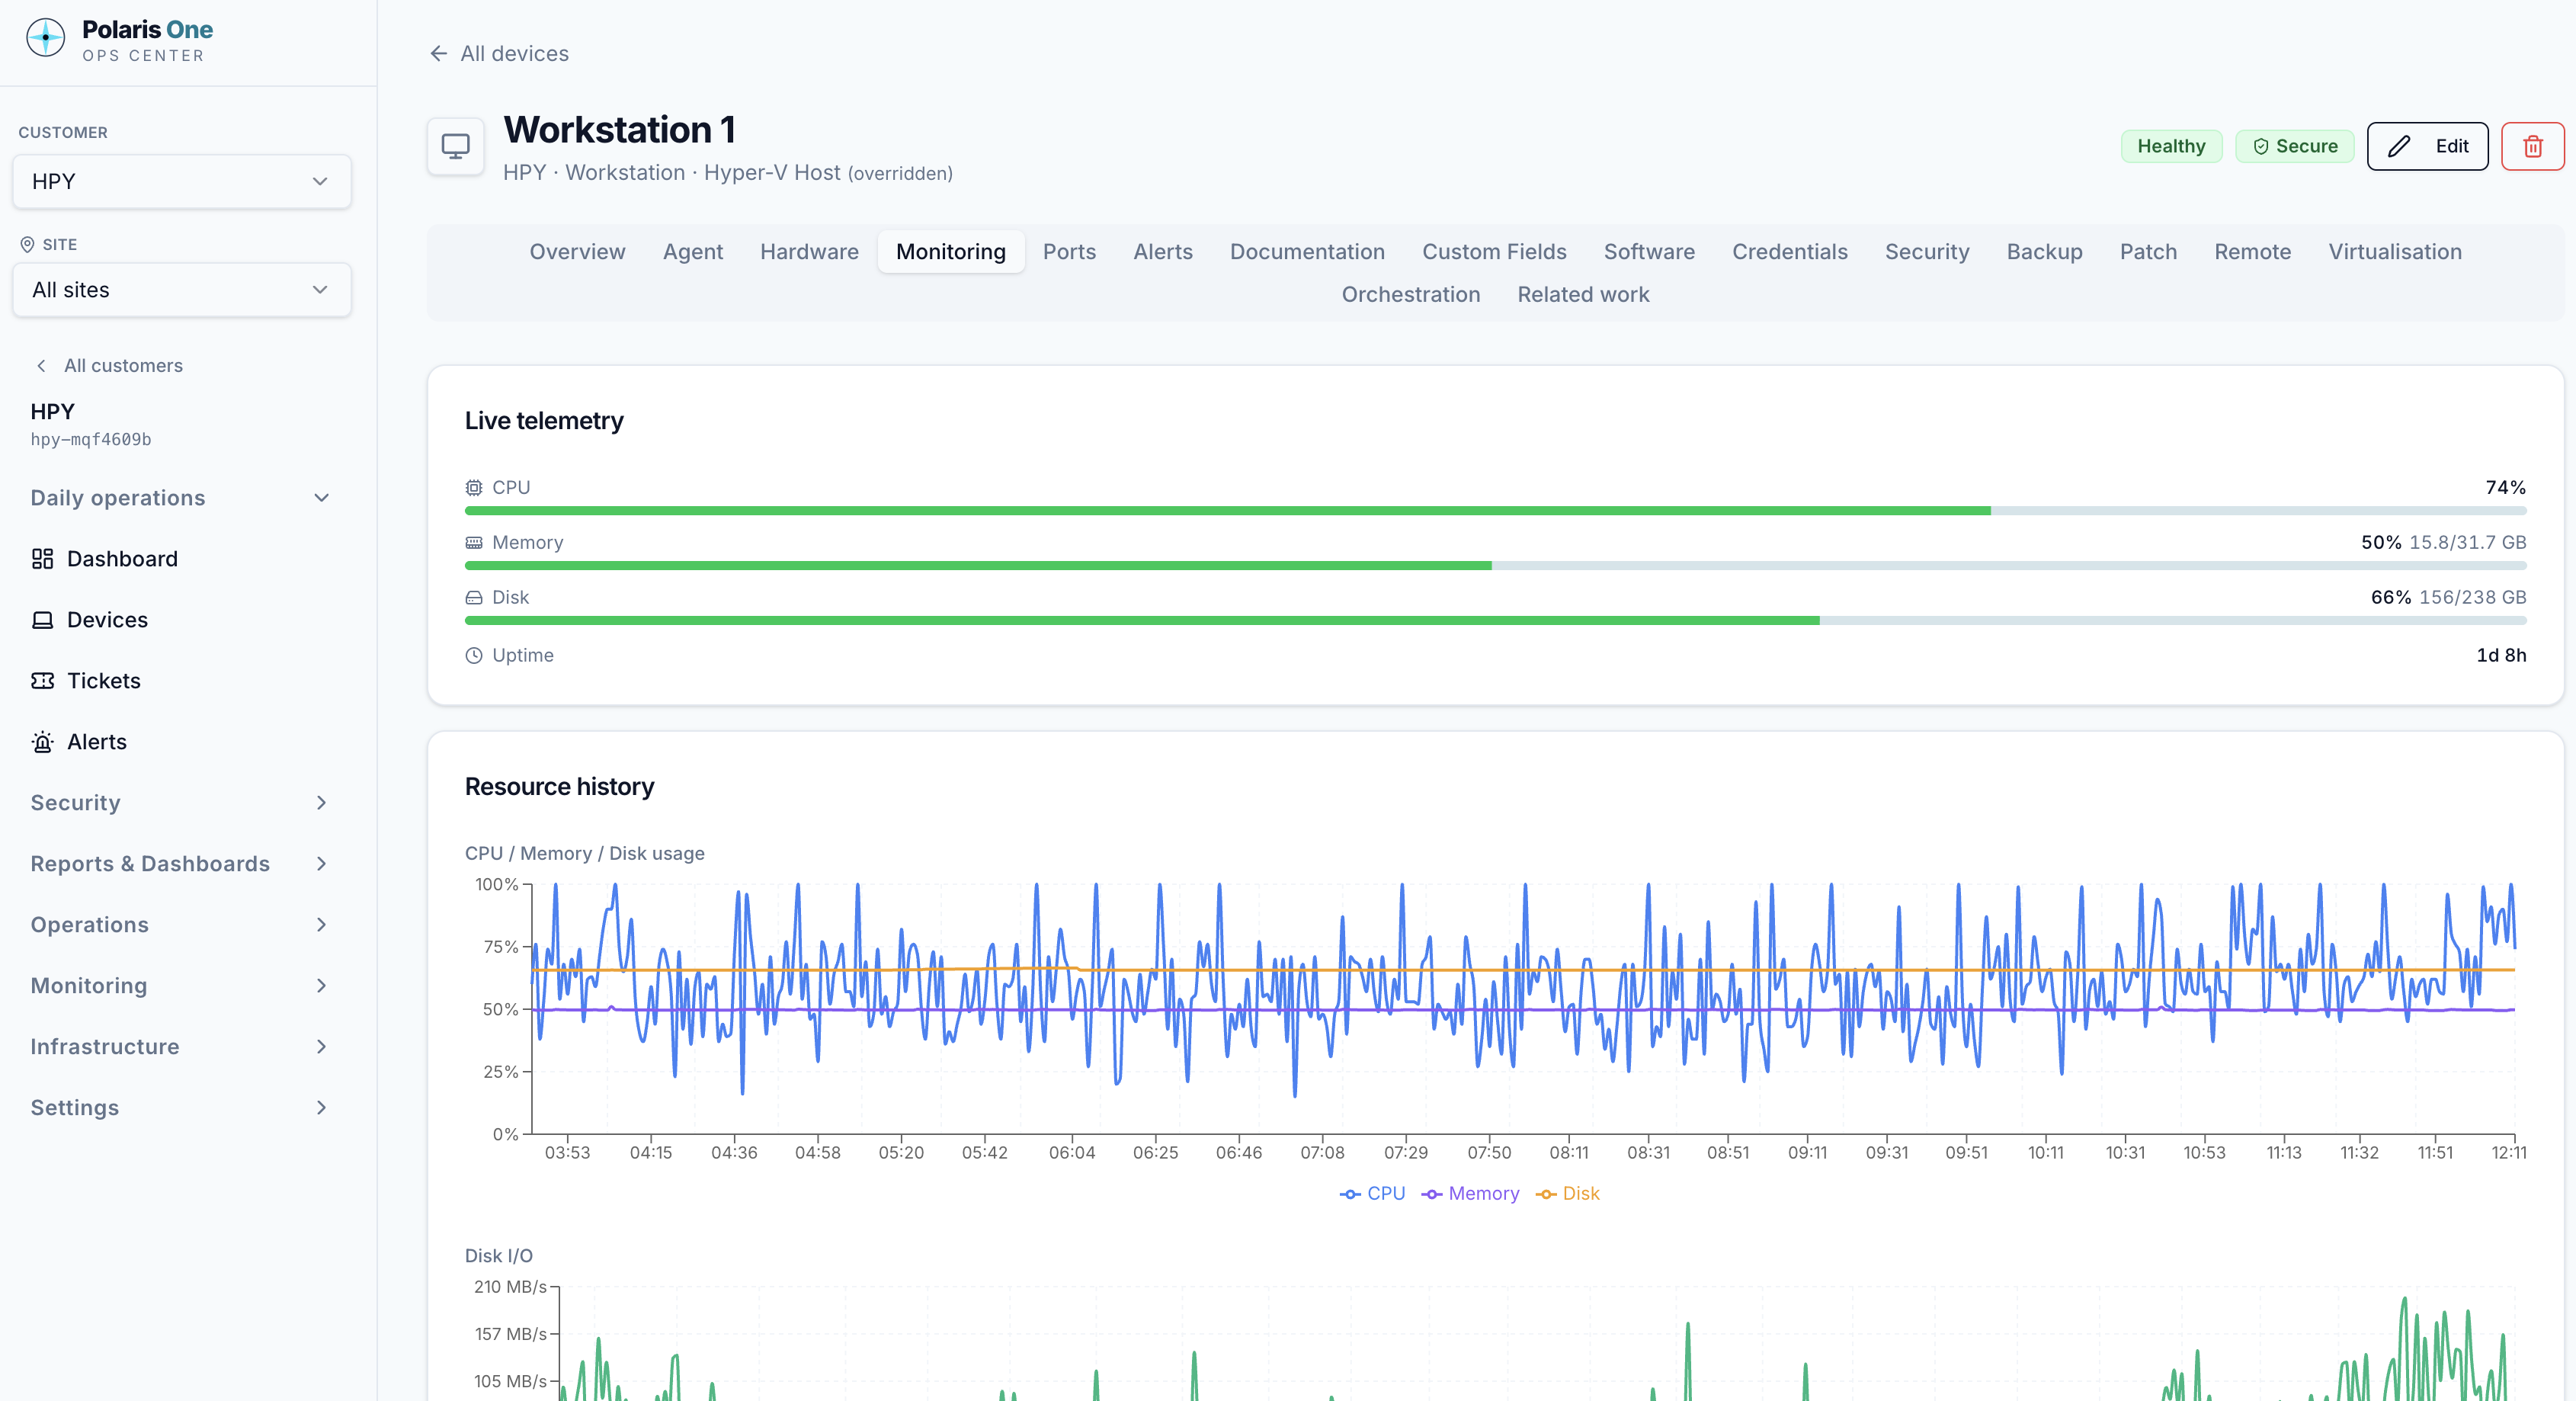Click the All customers link
Image resolution: width=2576 pixels, height=1401 pixels.
coord(110,366)
